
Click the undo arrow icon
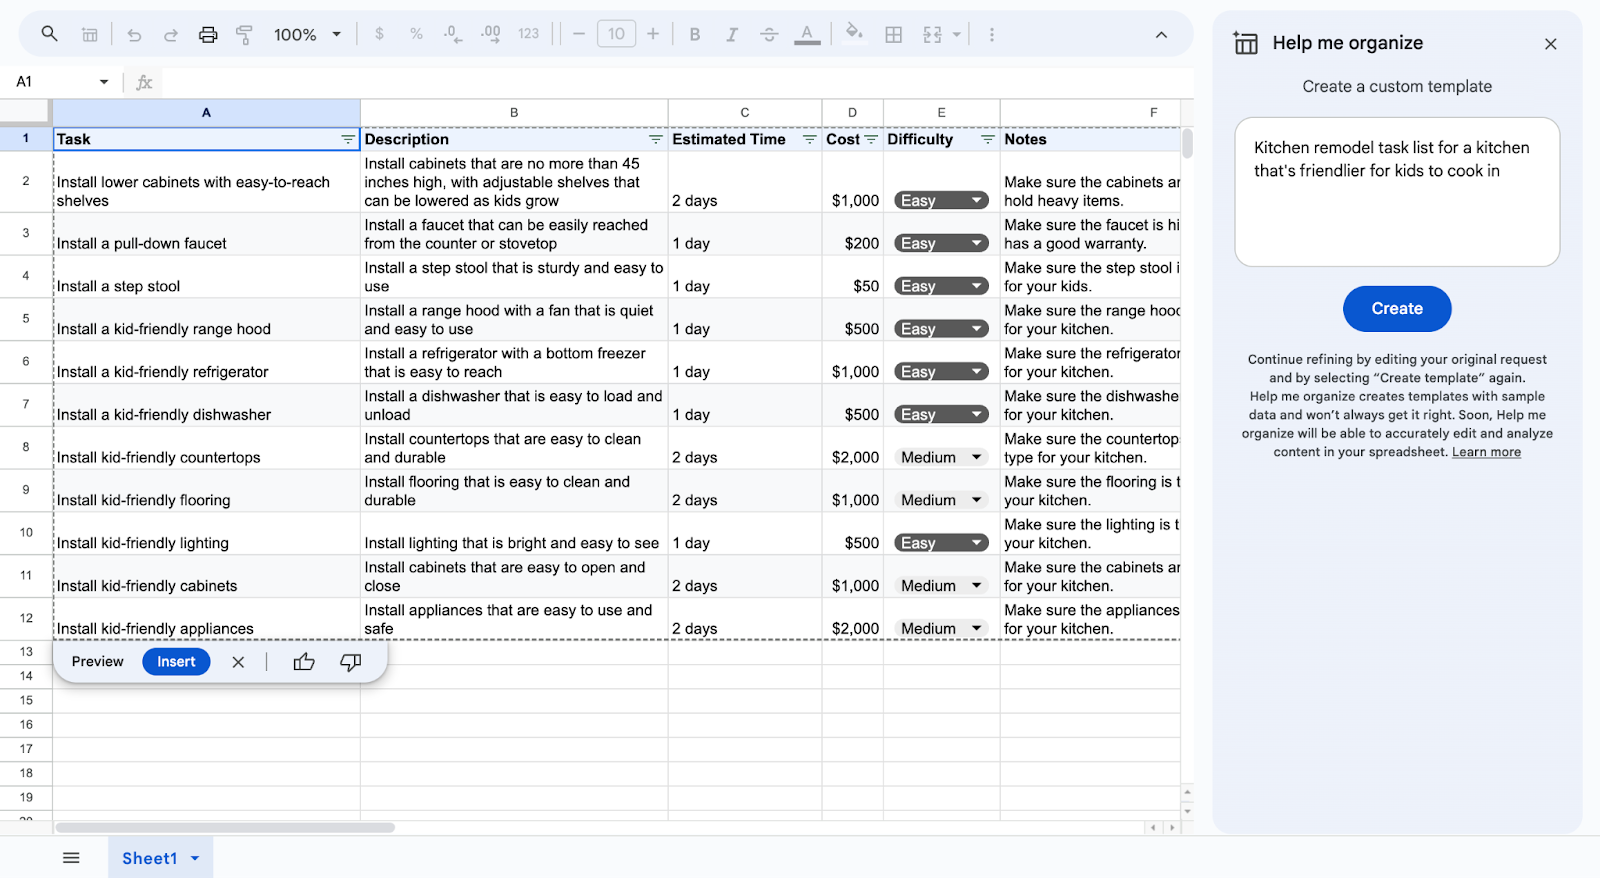[x=134, y=34]
